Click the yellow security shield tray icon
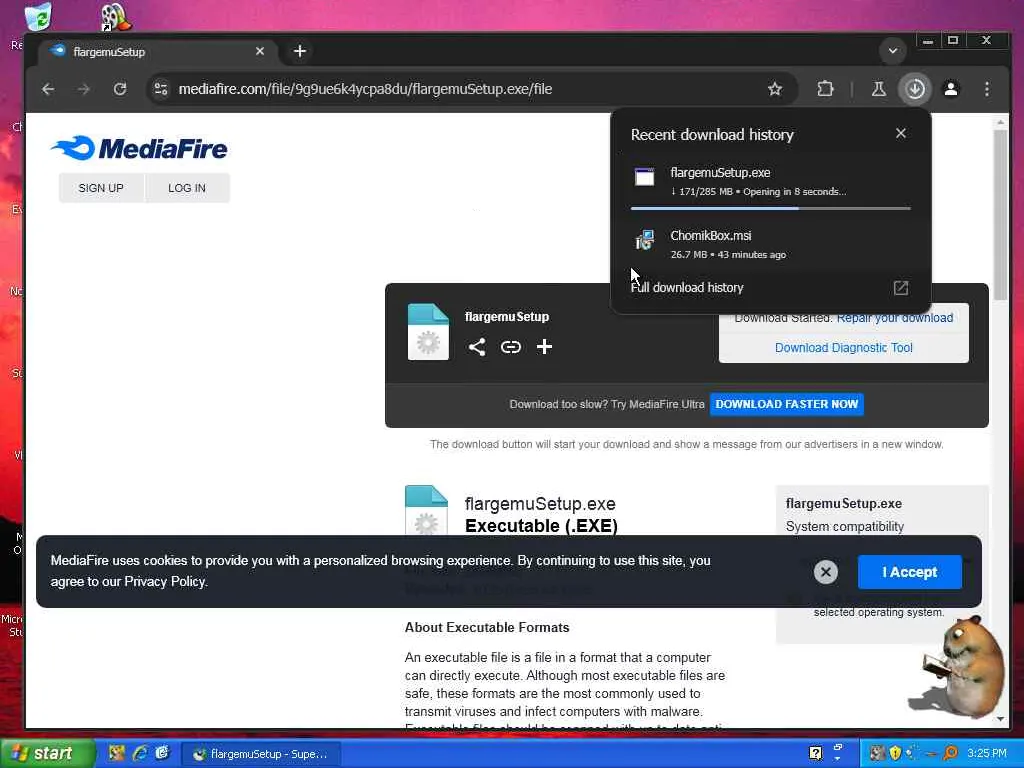The height and width of the screenshot is (768, 1024). click(x=895, y=754)
